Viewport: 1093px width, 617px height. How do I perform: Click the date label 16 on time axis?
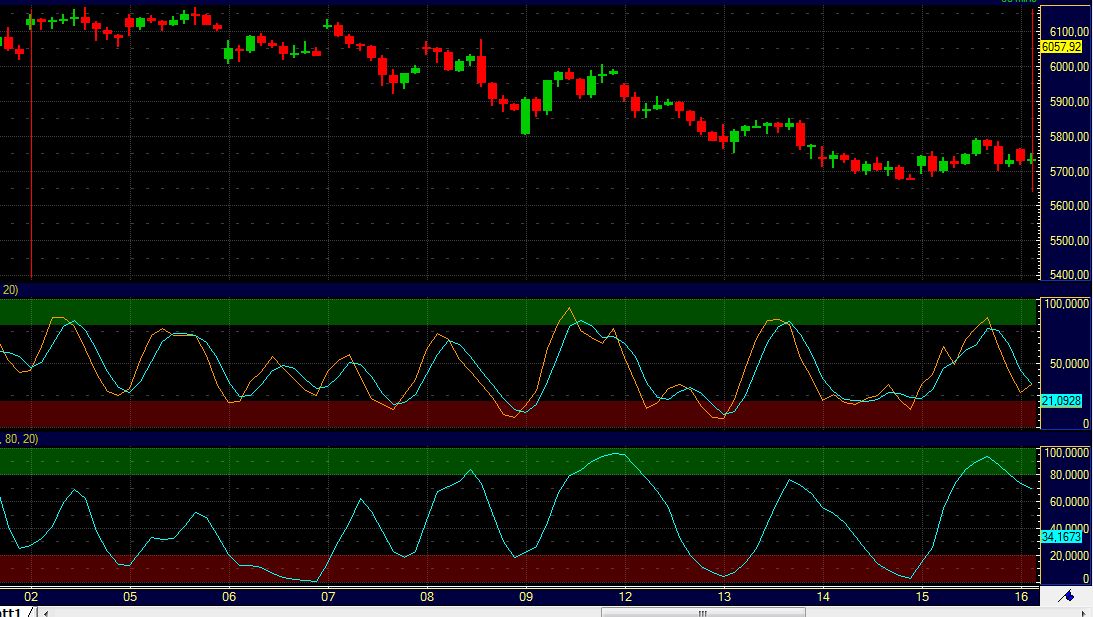pyautogui.click(x=1021, y=597)
